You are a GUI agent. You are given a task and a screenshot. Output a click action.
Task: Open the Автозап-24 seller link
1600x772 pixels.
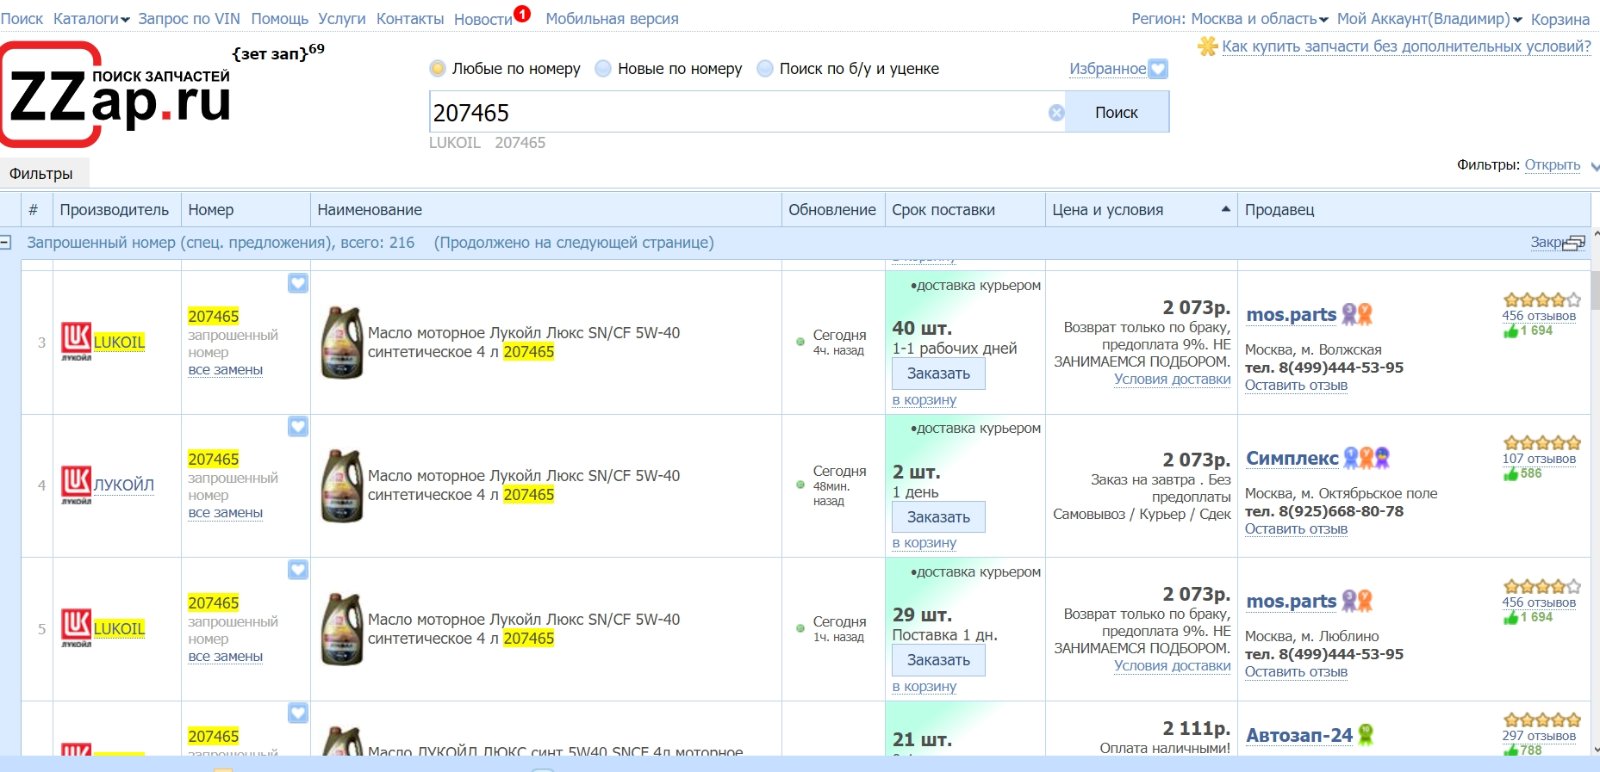pyautogui.click(x=1299, y=735)
